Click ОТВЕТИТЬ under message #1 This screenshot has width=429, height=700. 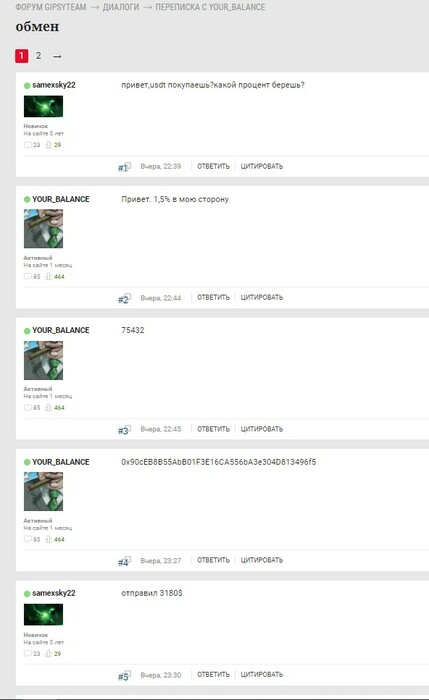pyautogui.click(x=213, y=167)
